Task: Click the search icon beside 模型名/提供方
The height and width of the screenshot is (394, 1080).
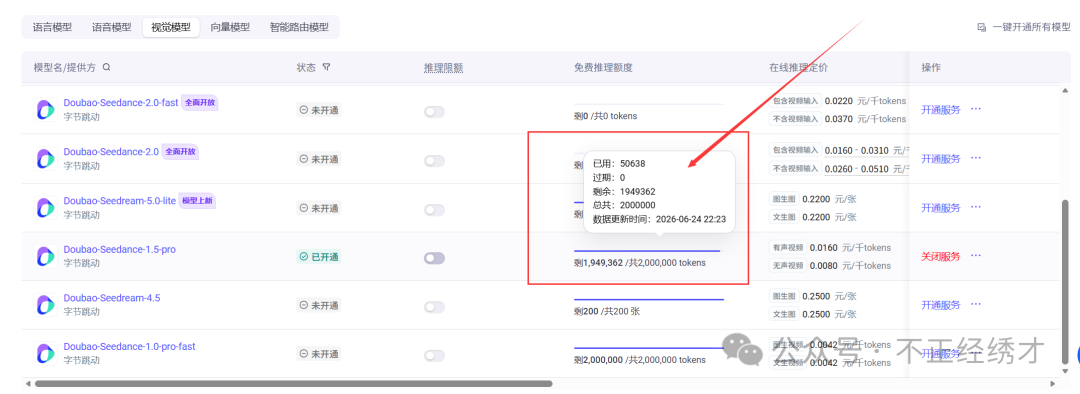Action: coord(107,68)
